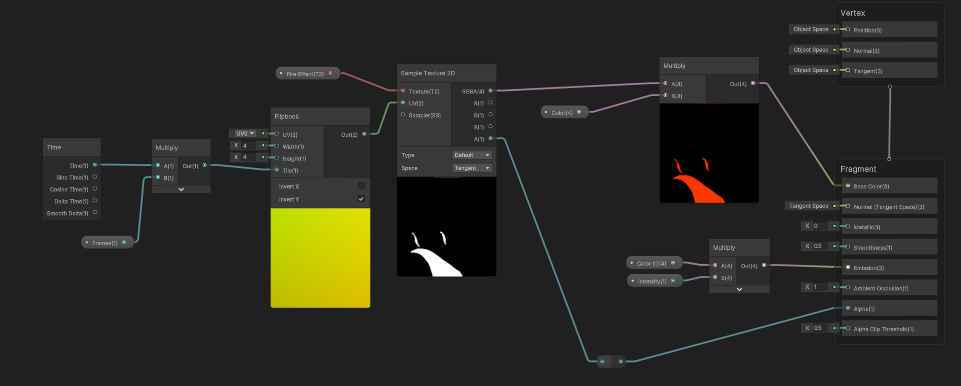
Task: Click the Smoothness value field showing 0.5
Action: 821,246
